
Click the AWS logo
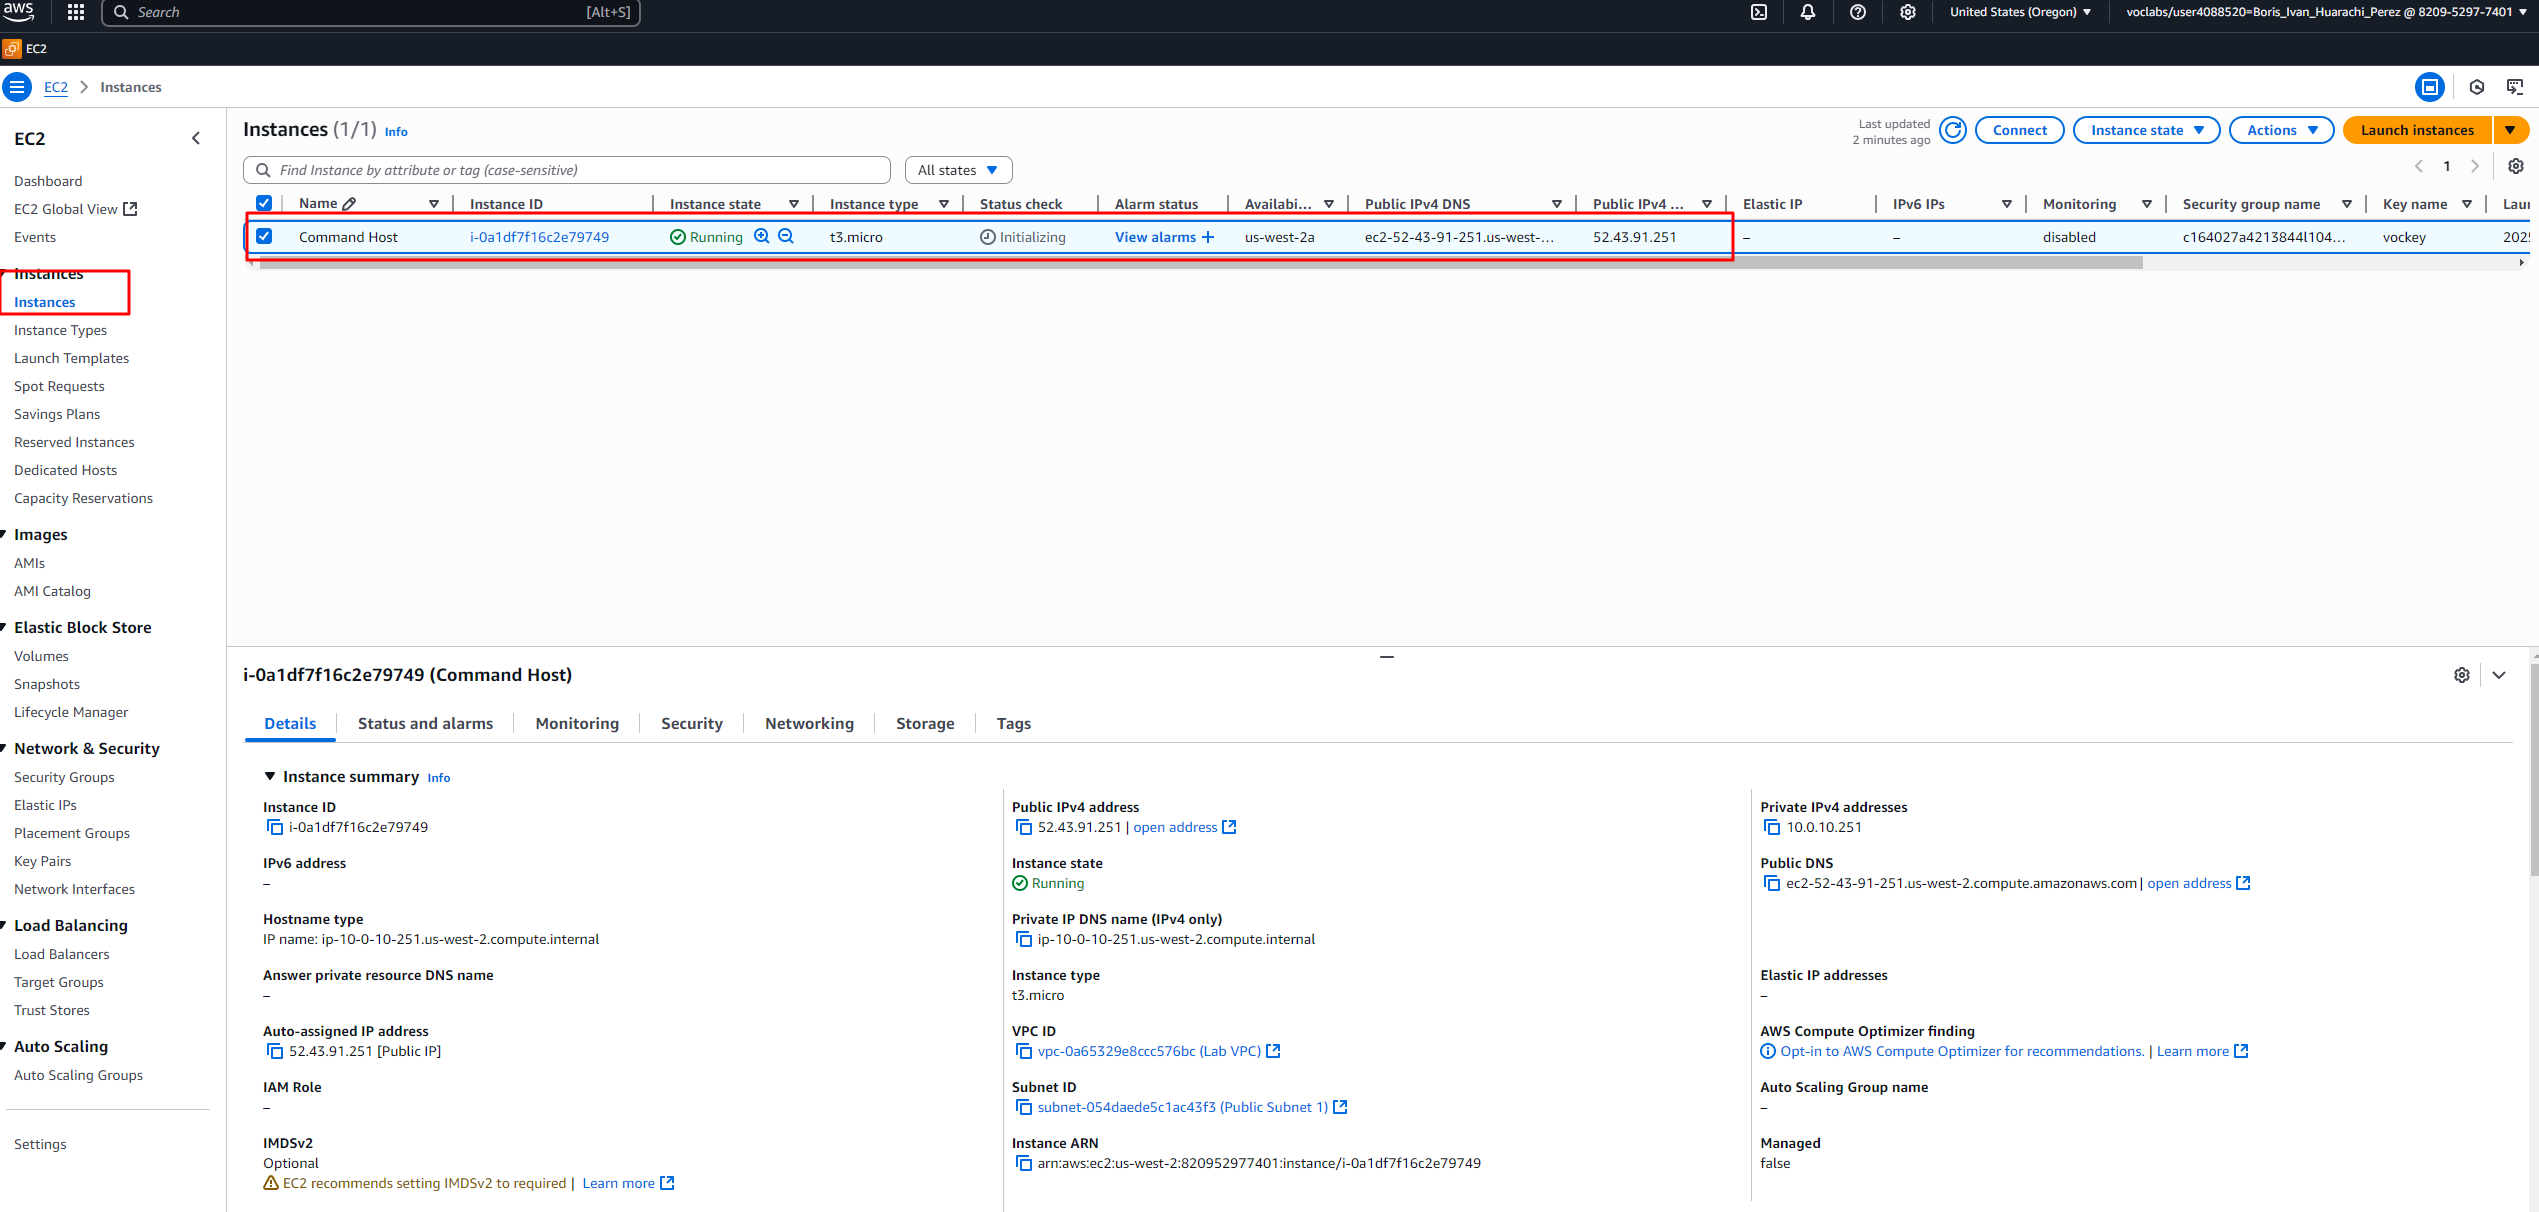point(18,12)
